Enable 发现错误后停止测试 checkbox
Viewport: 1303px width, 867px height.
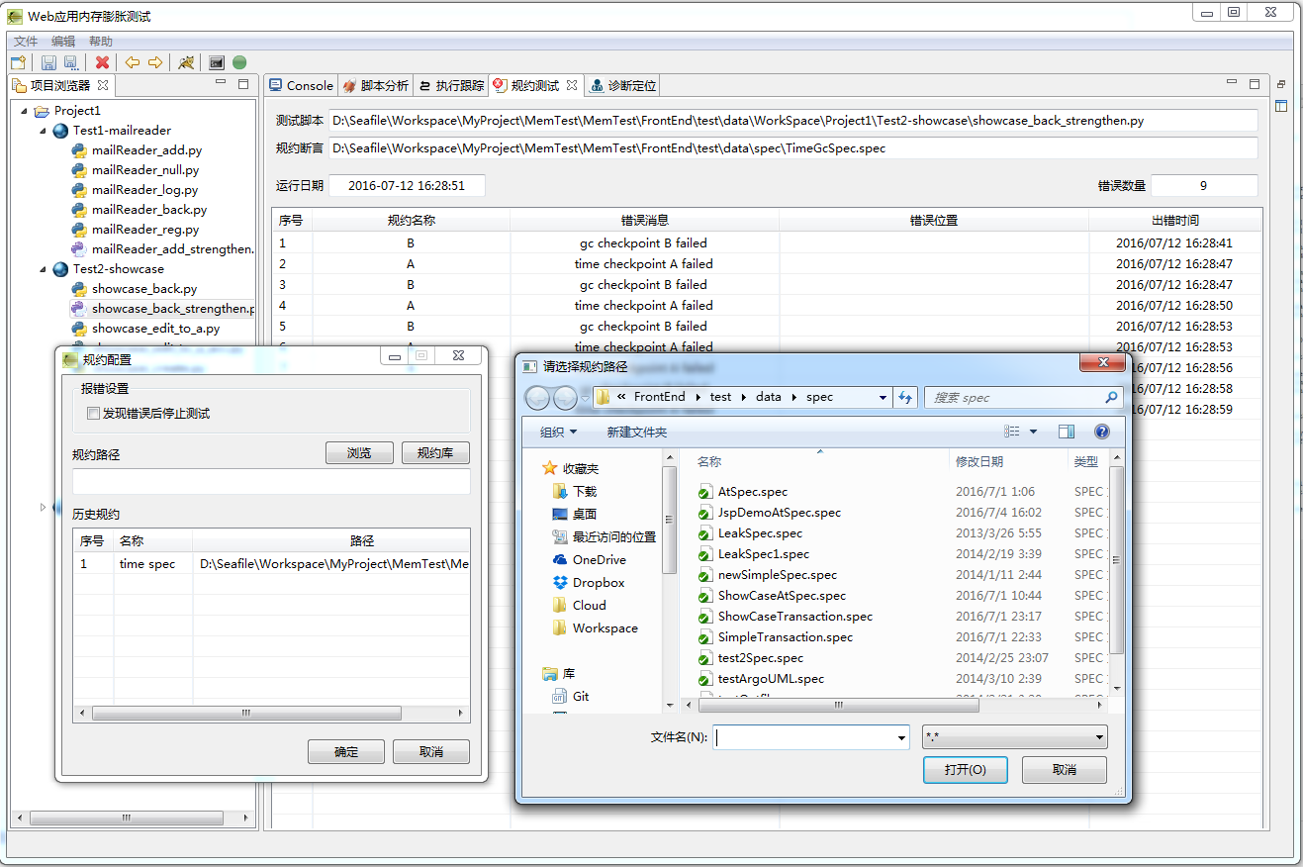pos(94,413)
